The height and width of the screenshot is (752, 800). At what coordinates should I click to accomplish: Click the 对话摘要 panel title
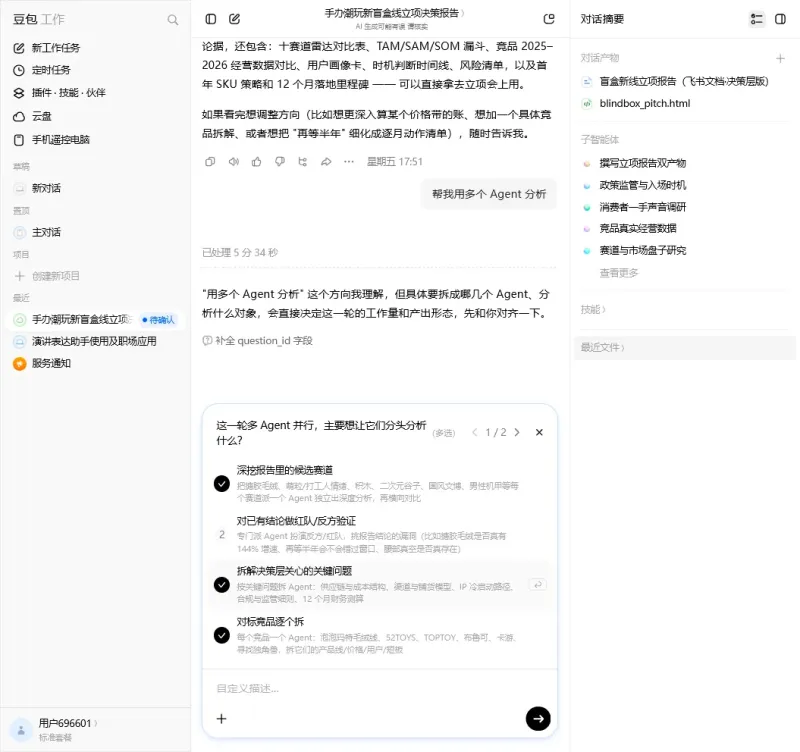602,19
